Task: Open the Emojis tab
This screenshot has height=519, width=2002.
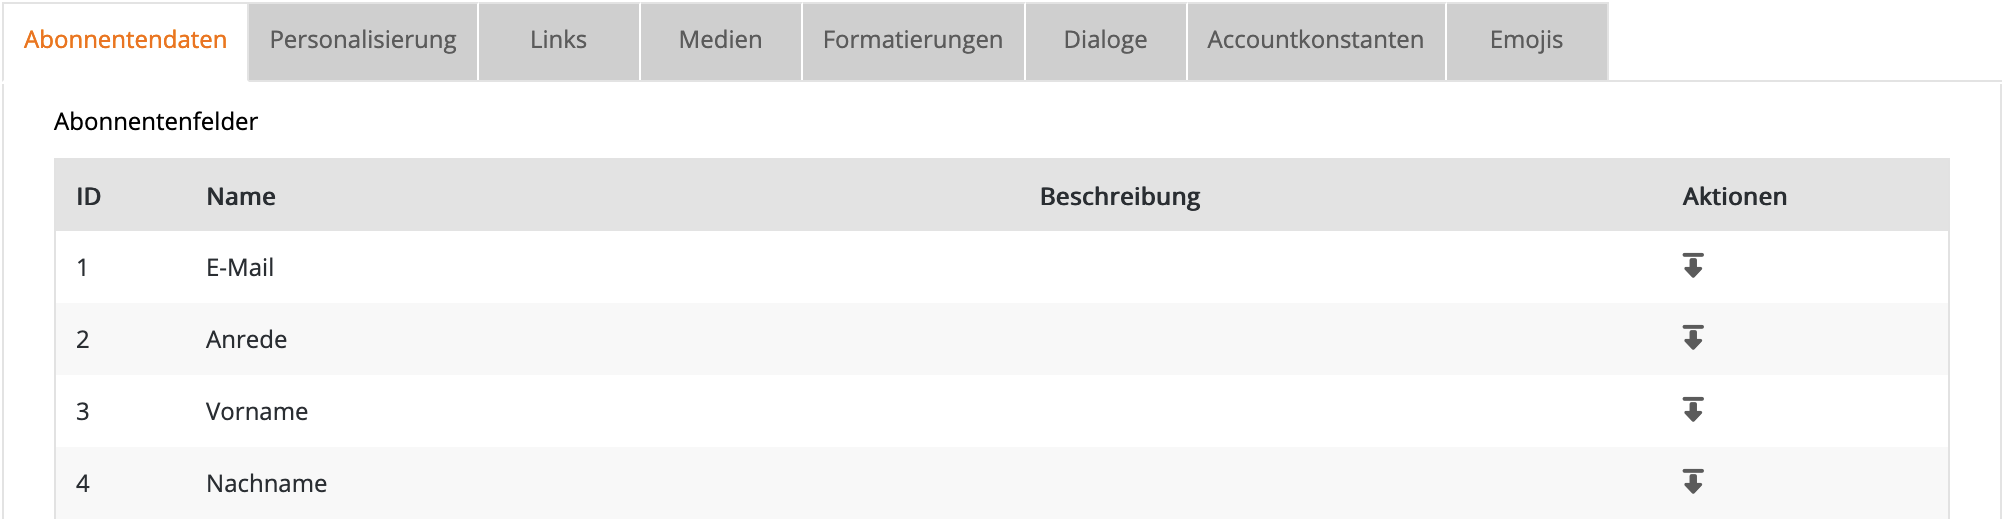Action: coord(1526,40)
